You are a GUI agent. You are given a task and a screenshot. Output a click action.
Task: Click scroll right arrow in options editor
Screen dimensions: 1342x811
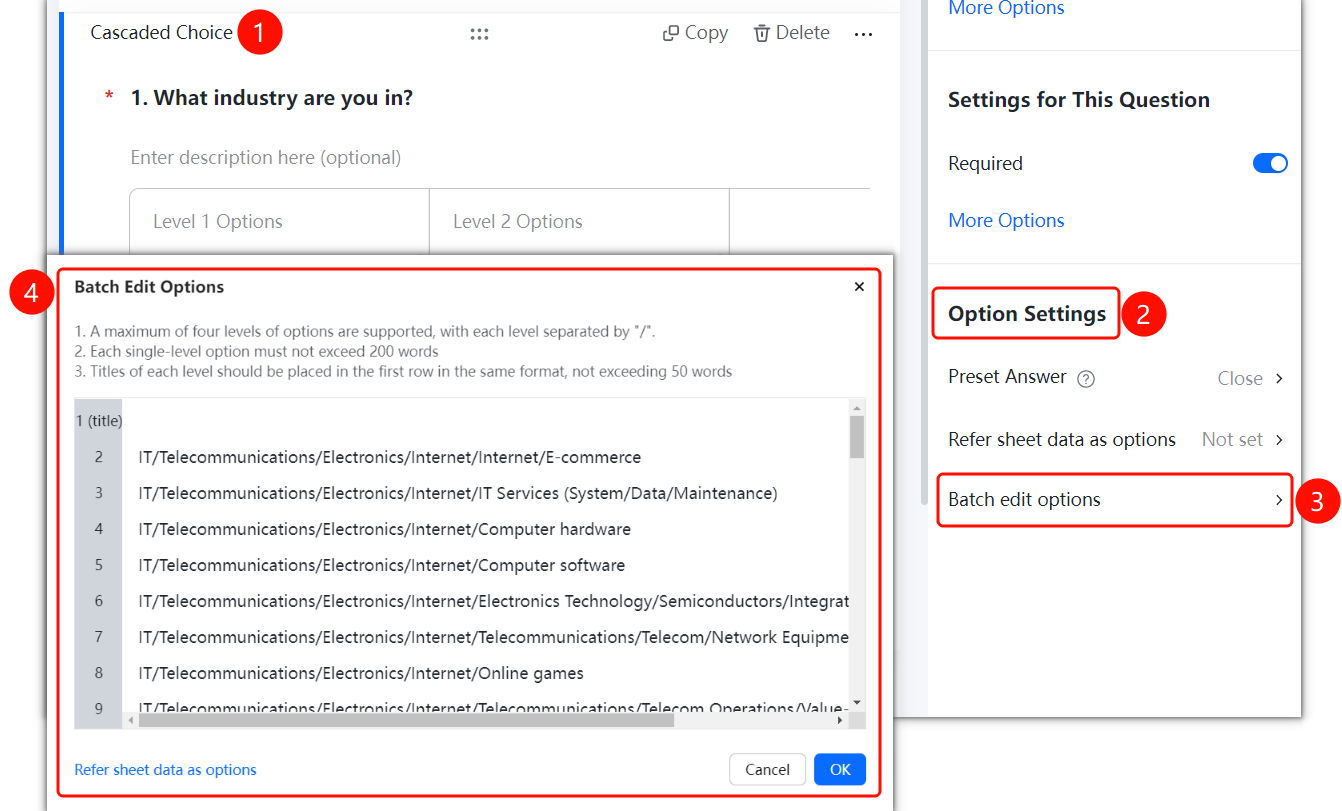(840, 720)
